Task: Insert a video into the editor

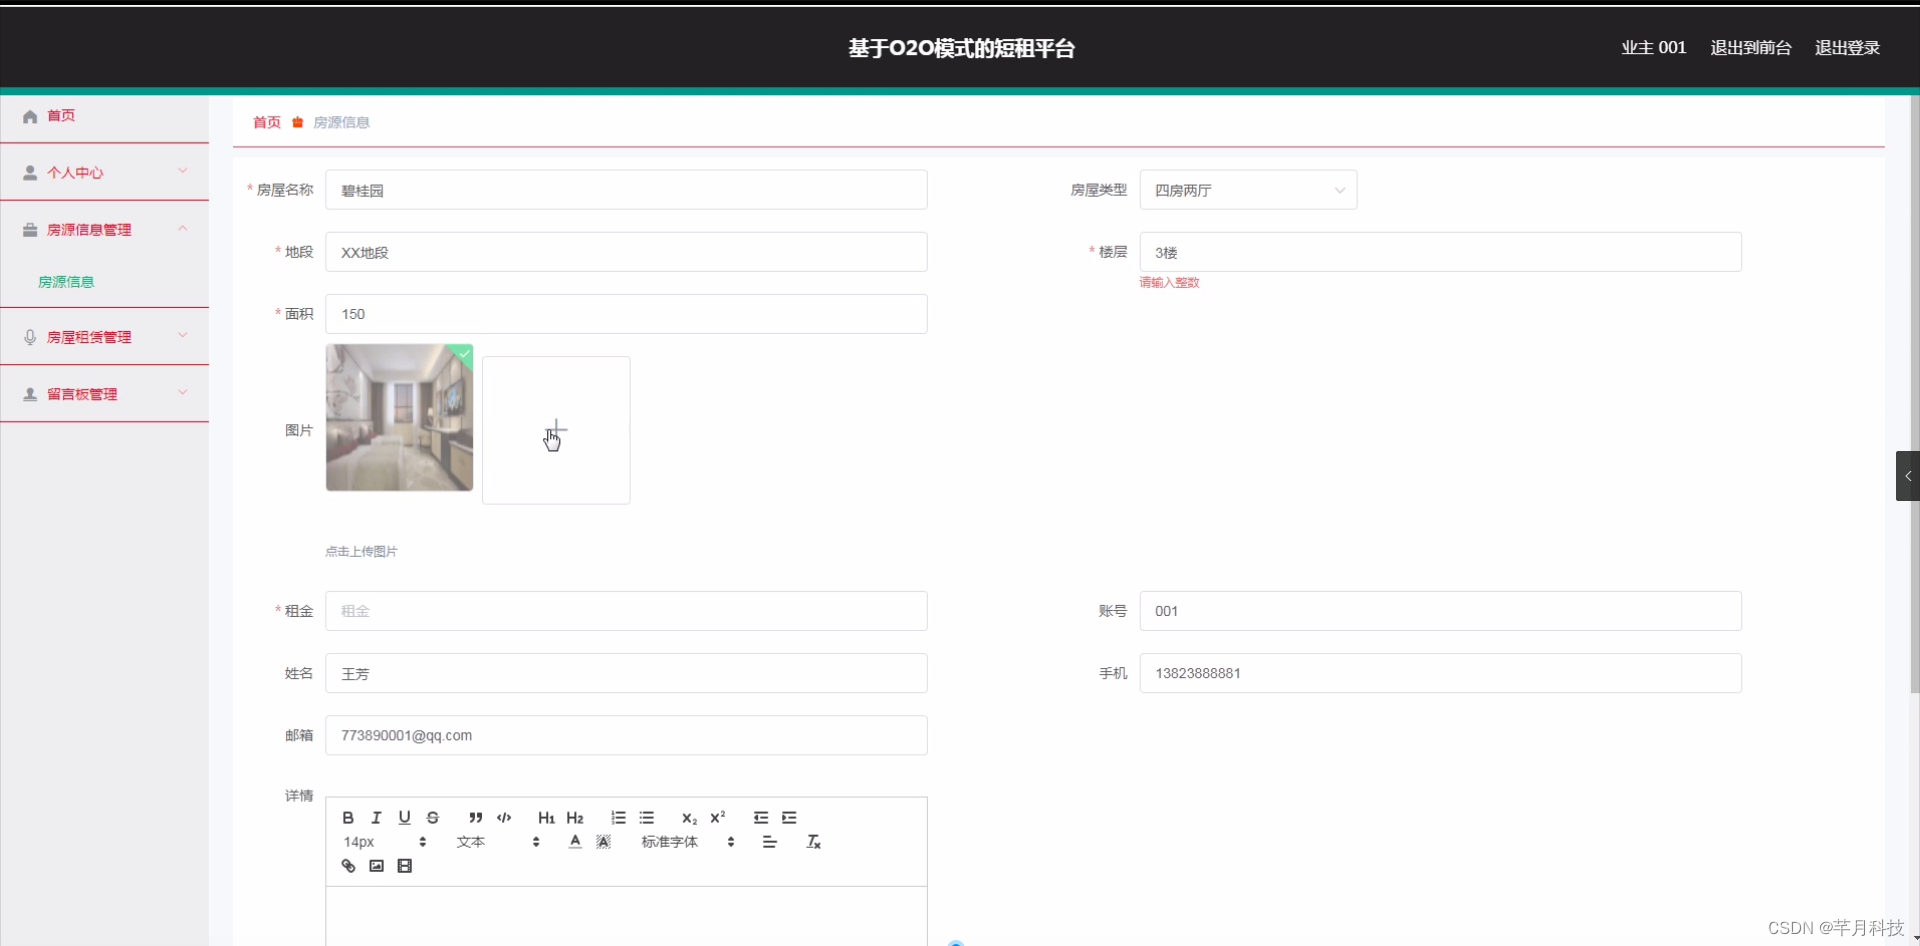Action: tap(404, 866)
